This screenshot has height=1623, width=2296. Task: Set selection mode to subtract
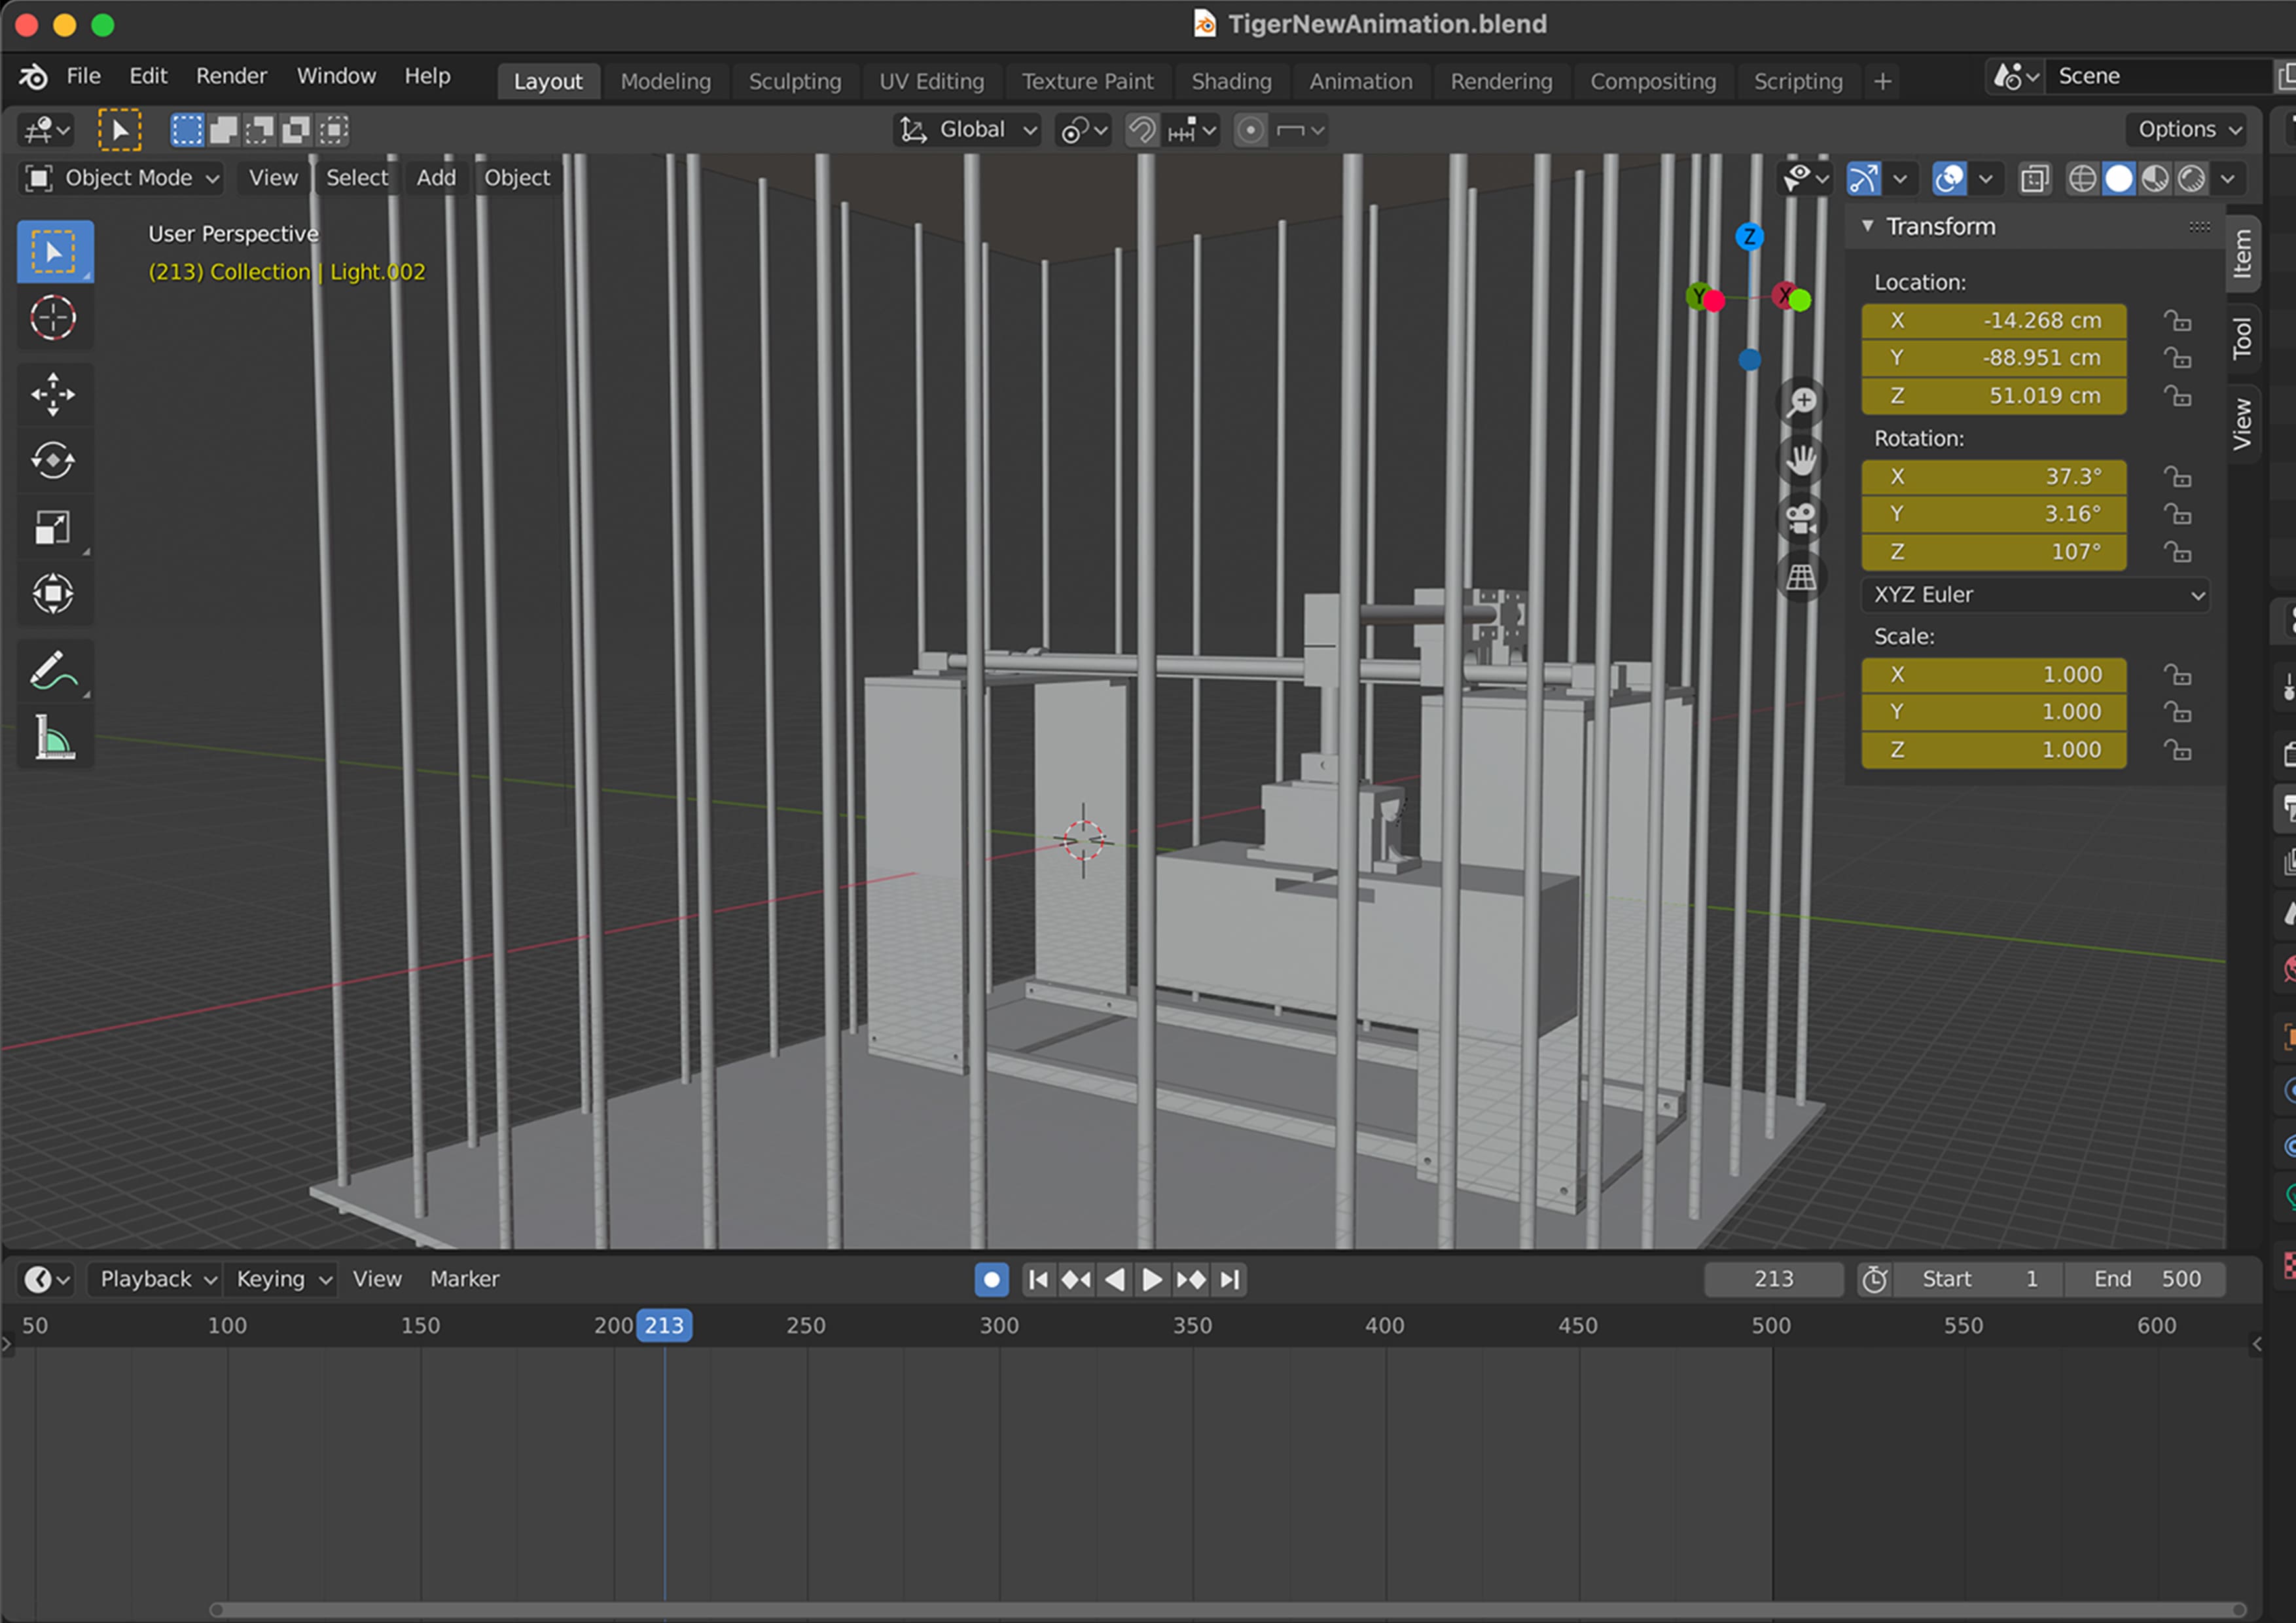click(260, 130)
